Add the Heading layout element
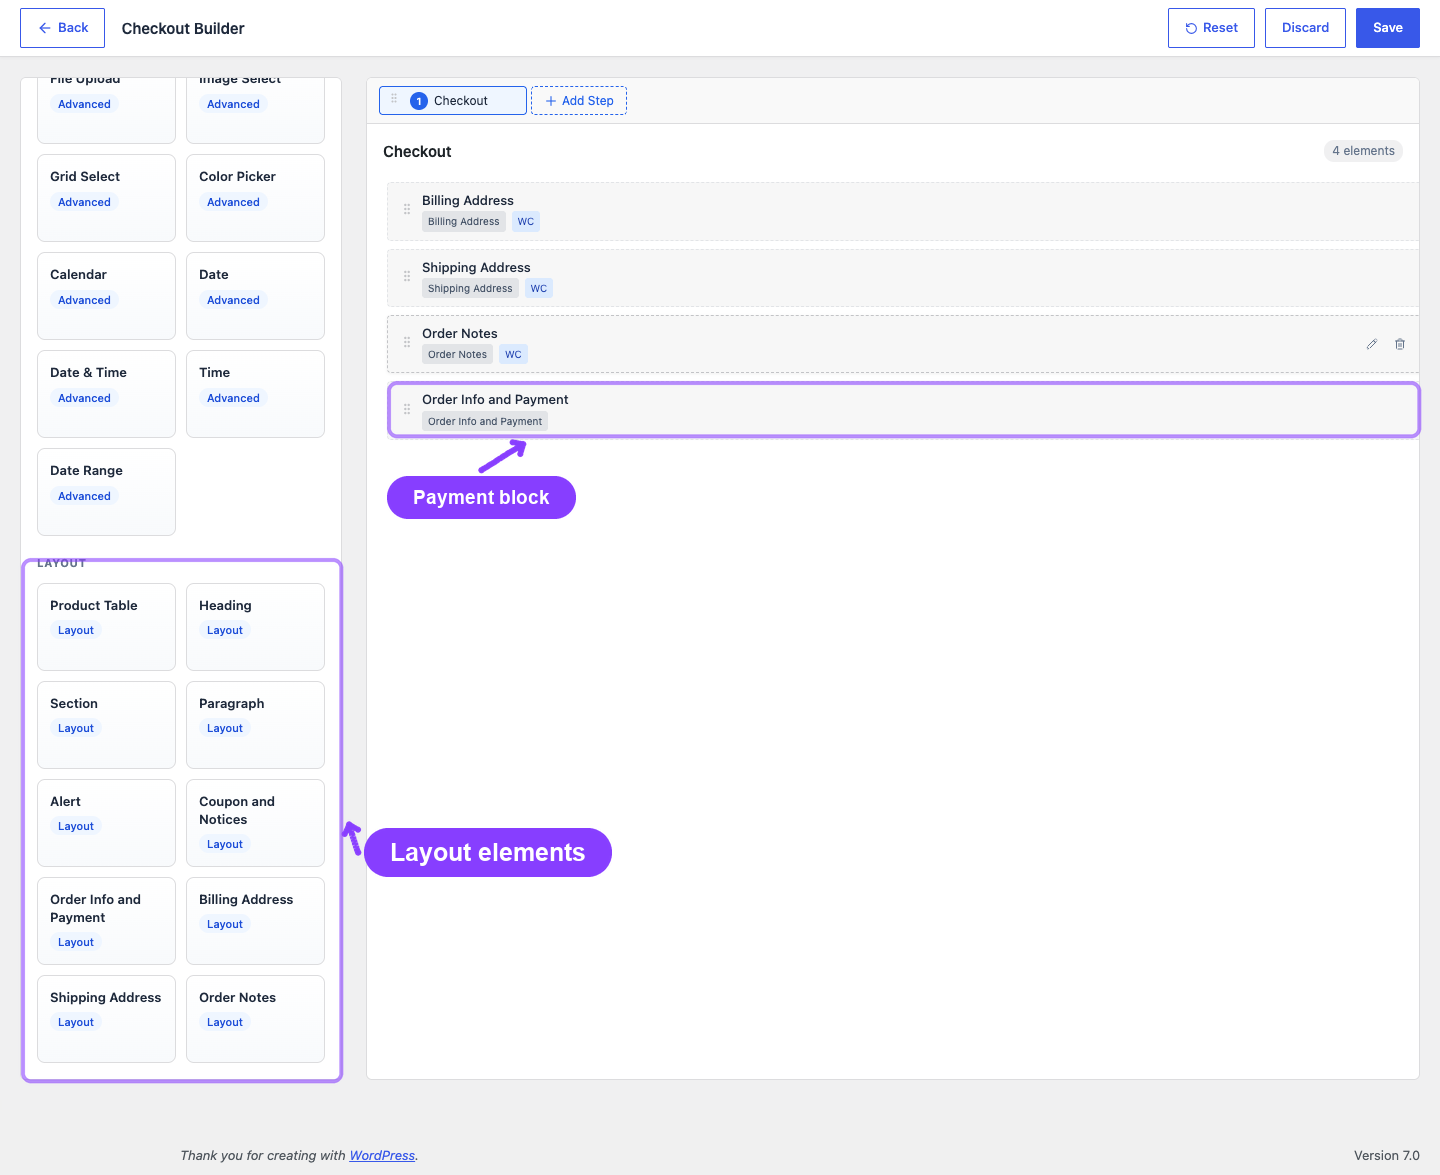The image size is (1440, 1175). click(x=255, y=627)
